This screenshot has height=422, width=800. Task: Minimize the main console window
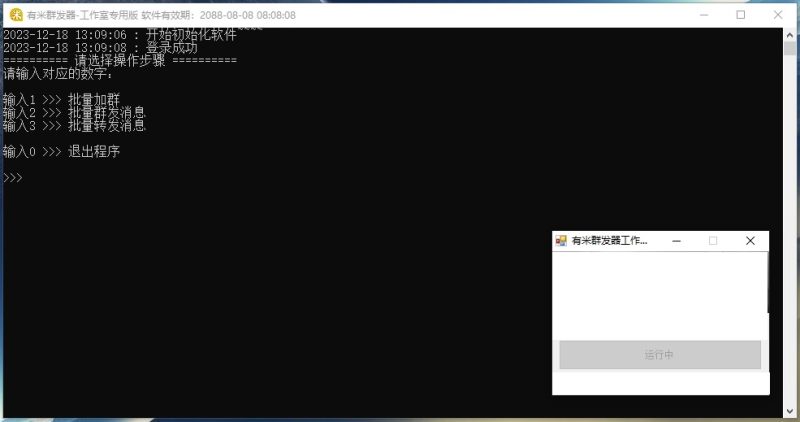[x=695, y=15]
